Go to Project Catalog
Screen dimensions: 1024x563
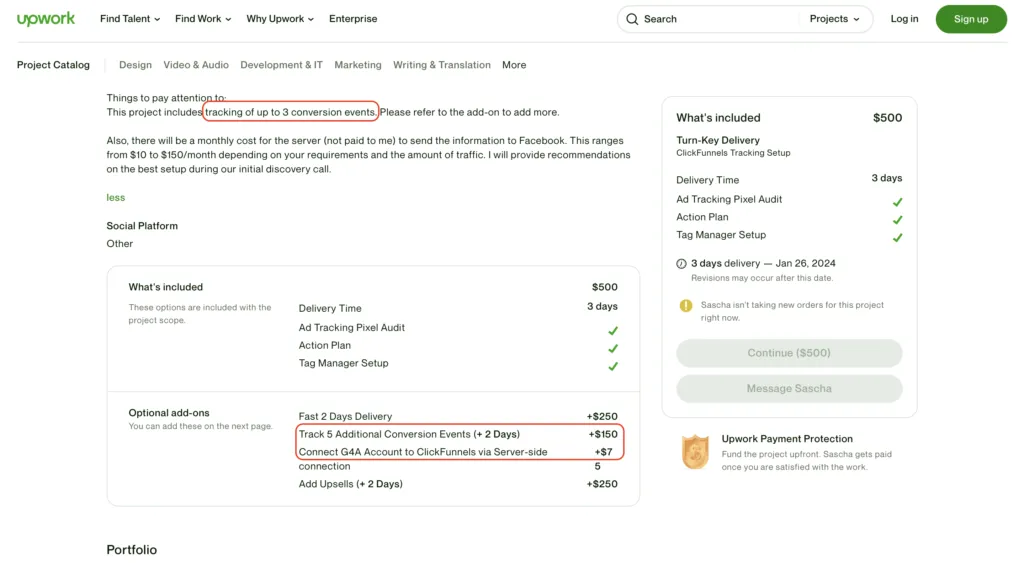tap(54, 65)
